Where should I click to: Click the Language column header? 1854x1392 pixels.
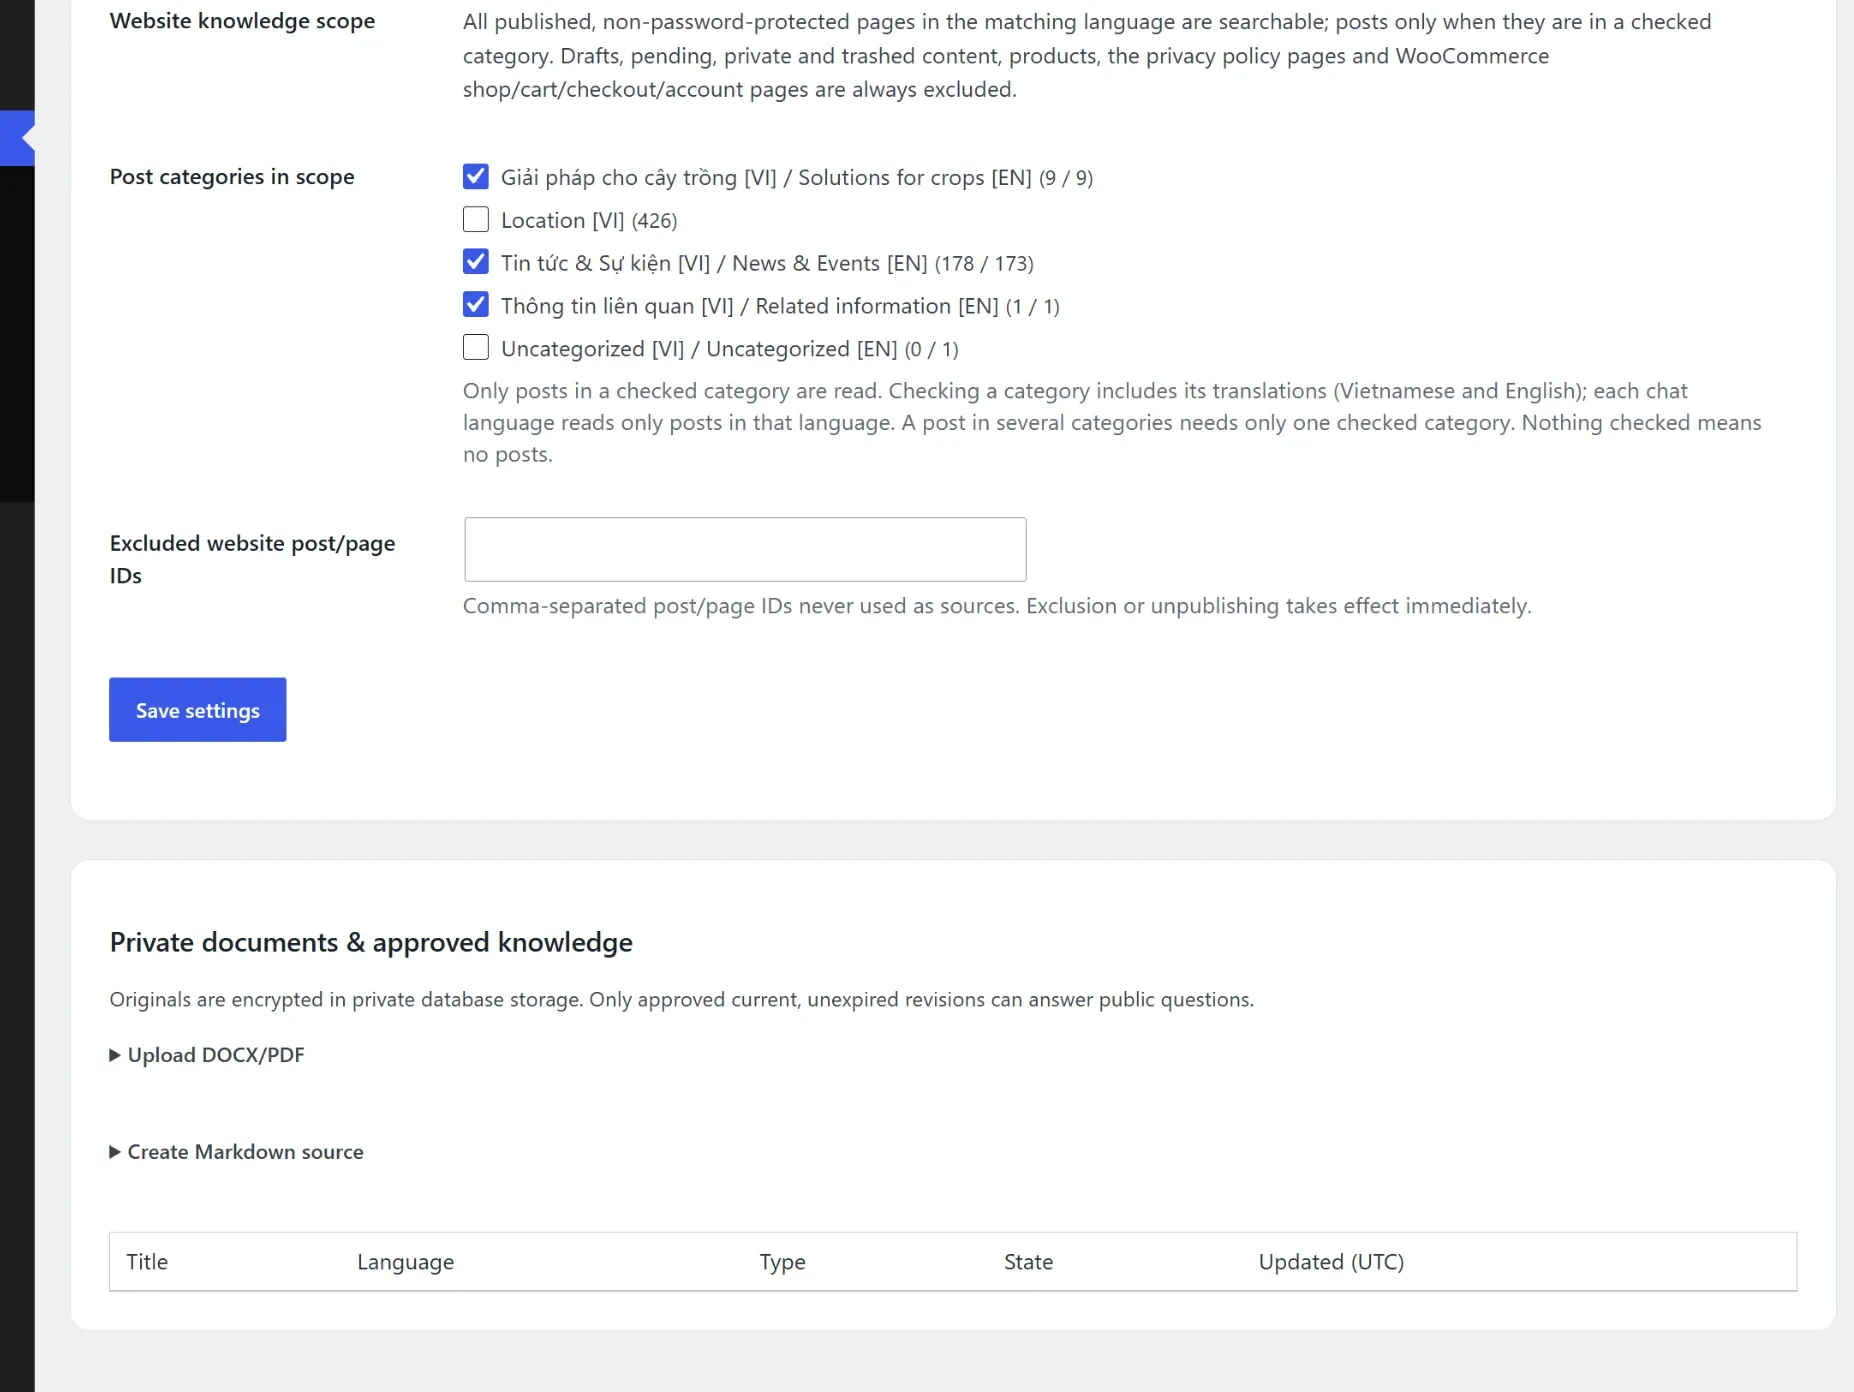pos(405,1262)
